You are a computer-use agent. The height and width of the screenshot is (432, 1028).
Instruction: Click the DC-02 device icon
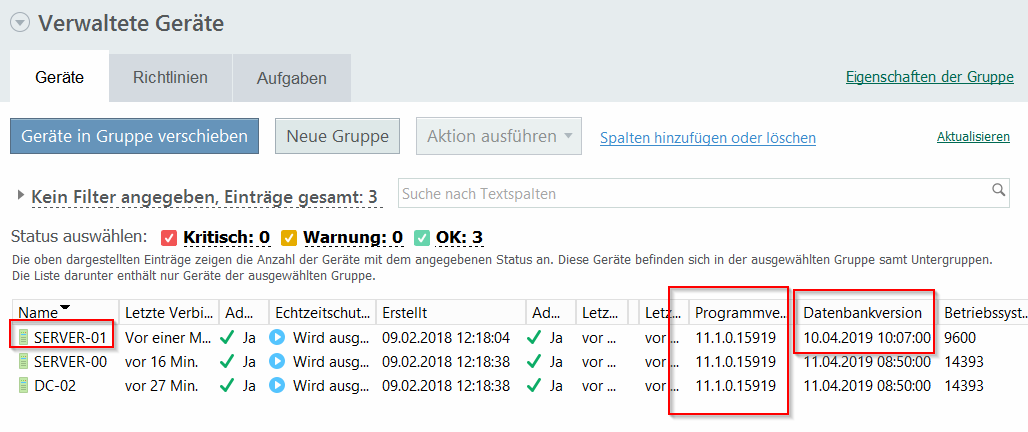coord(24,385)
